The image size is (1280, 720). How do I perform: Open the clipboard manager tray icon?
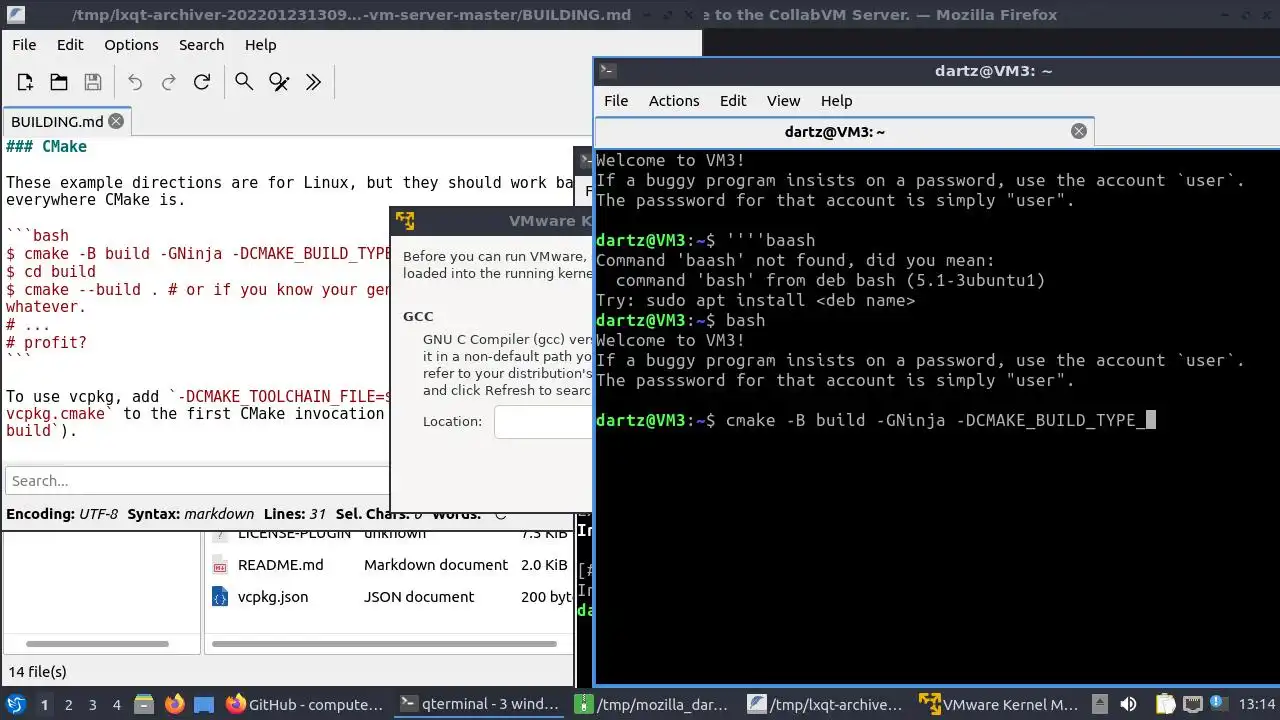1164,705
